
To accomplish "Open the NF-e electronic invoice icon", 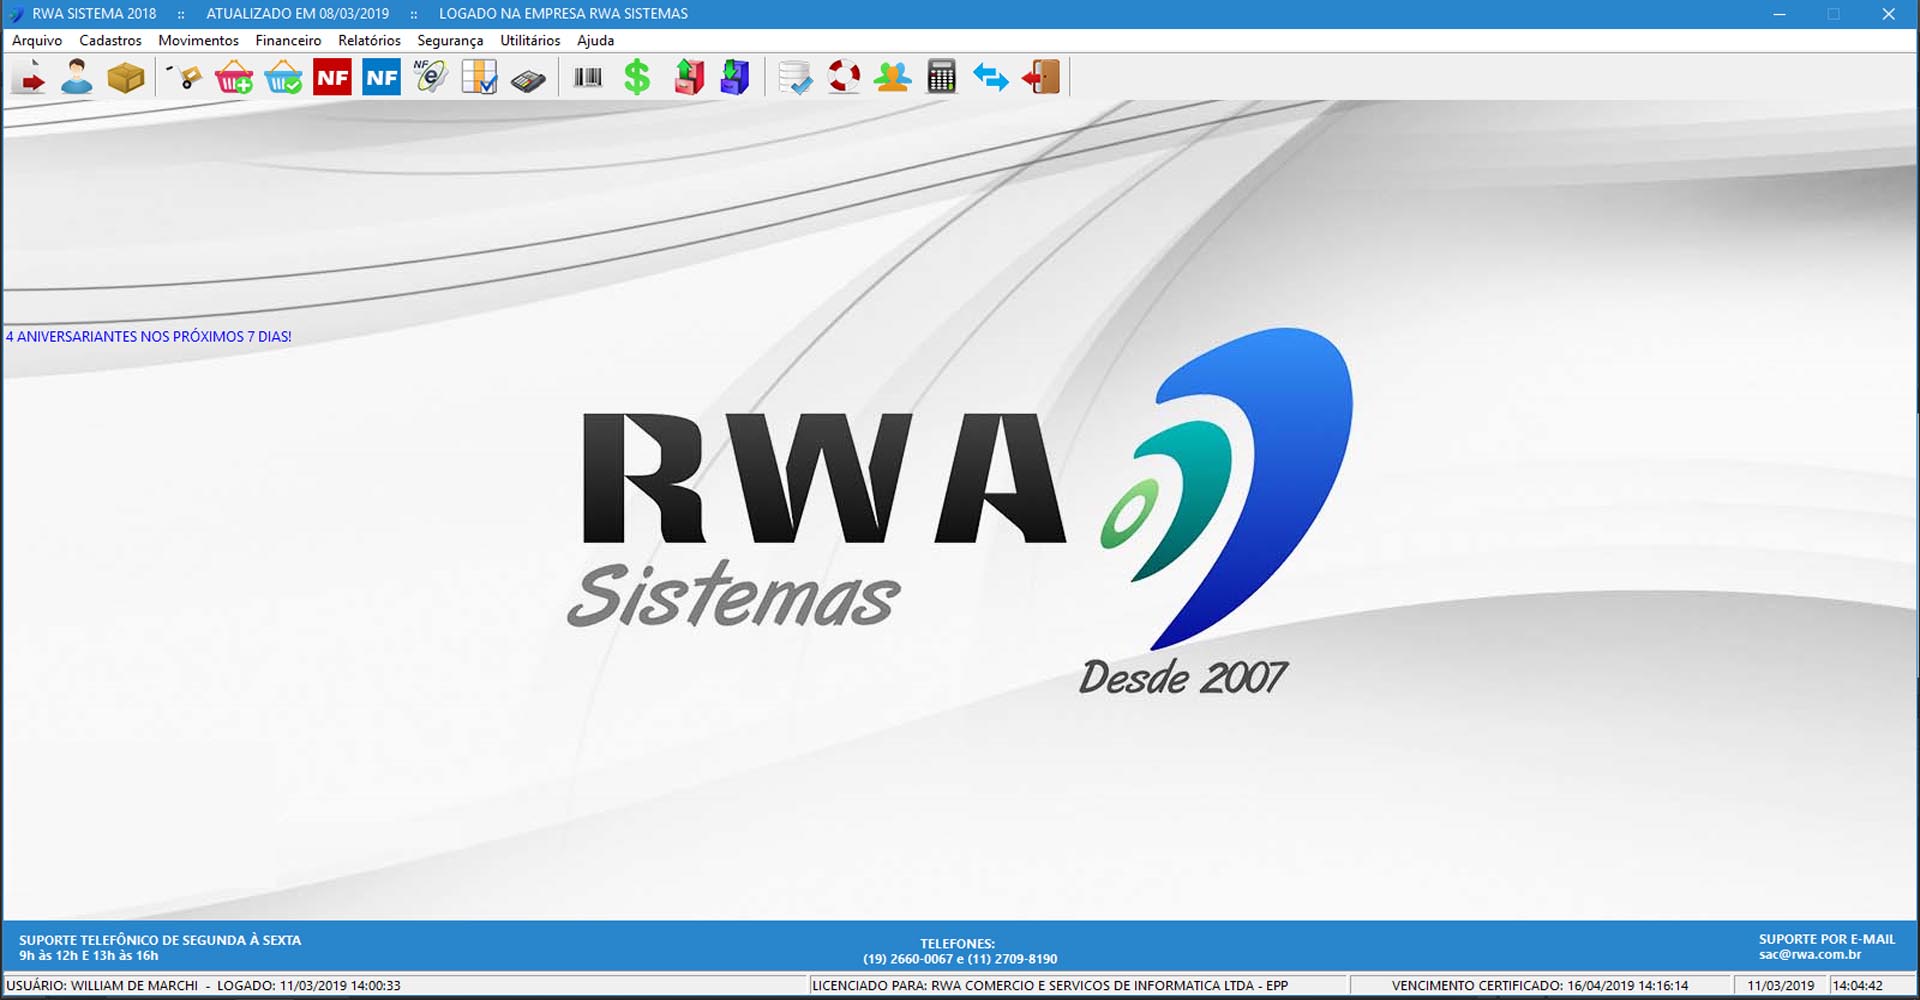I will (x=430, y=77).
